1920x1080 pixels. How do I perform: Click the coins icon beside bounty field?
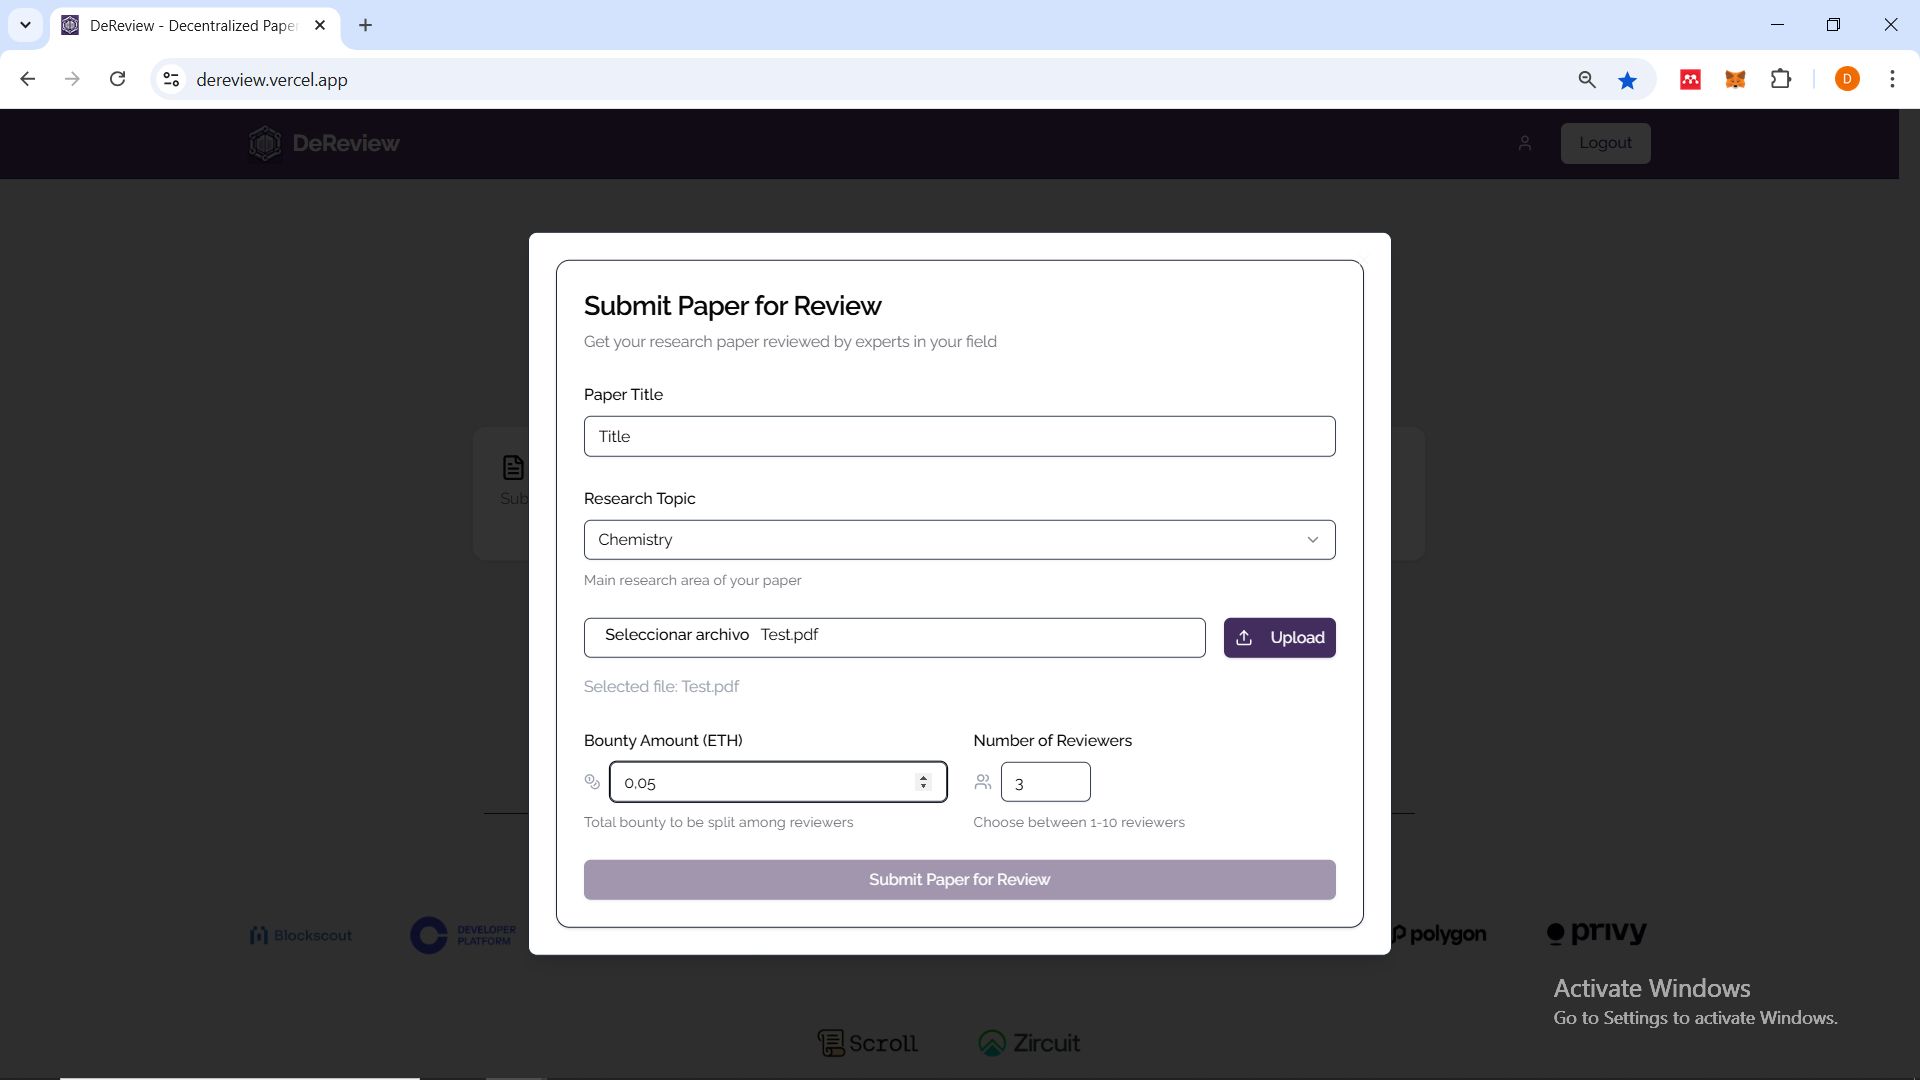click(592, 782)
